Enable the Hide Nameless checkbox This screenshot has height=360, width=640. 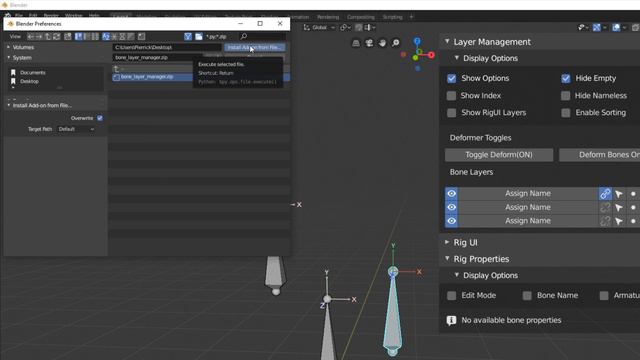[x=566, y=96]
